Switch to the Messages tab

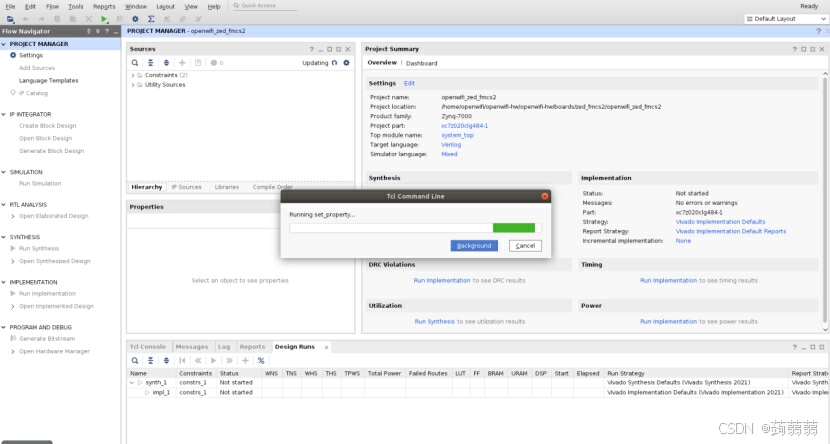tap(192, 347)
